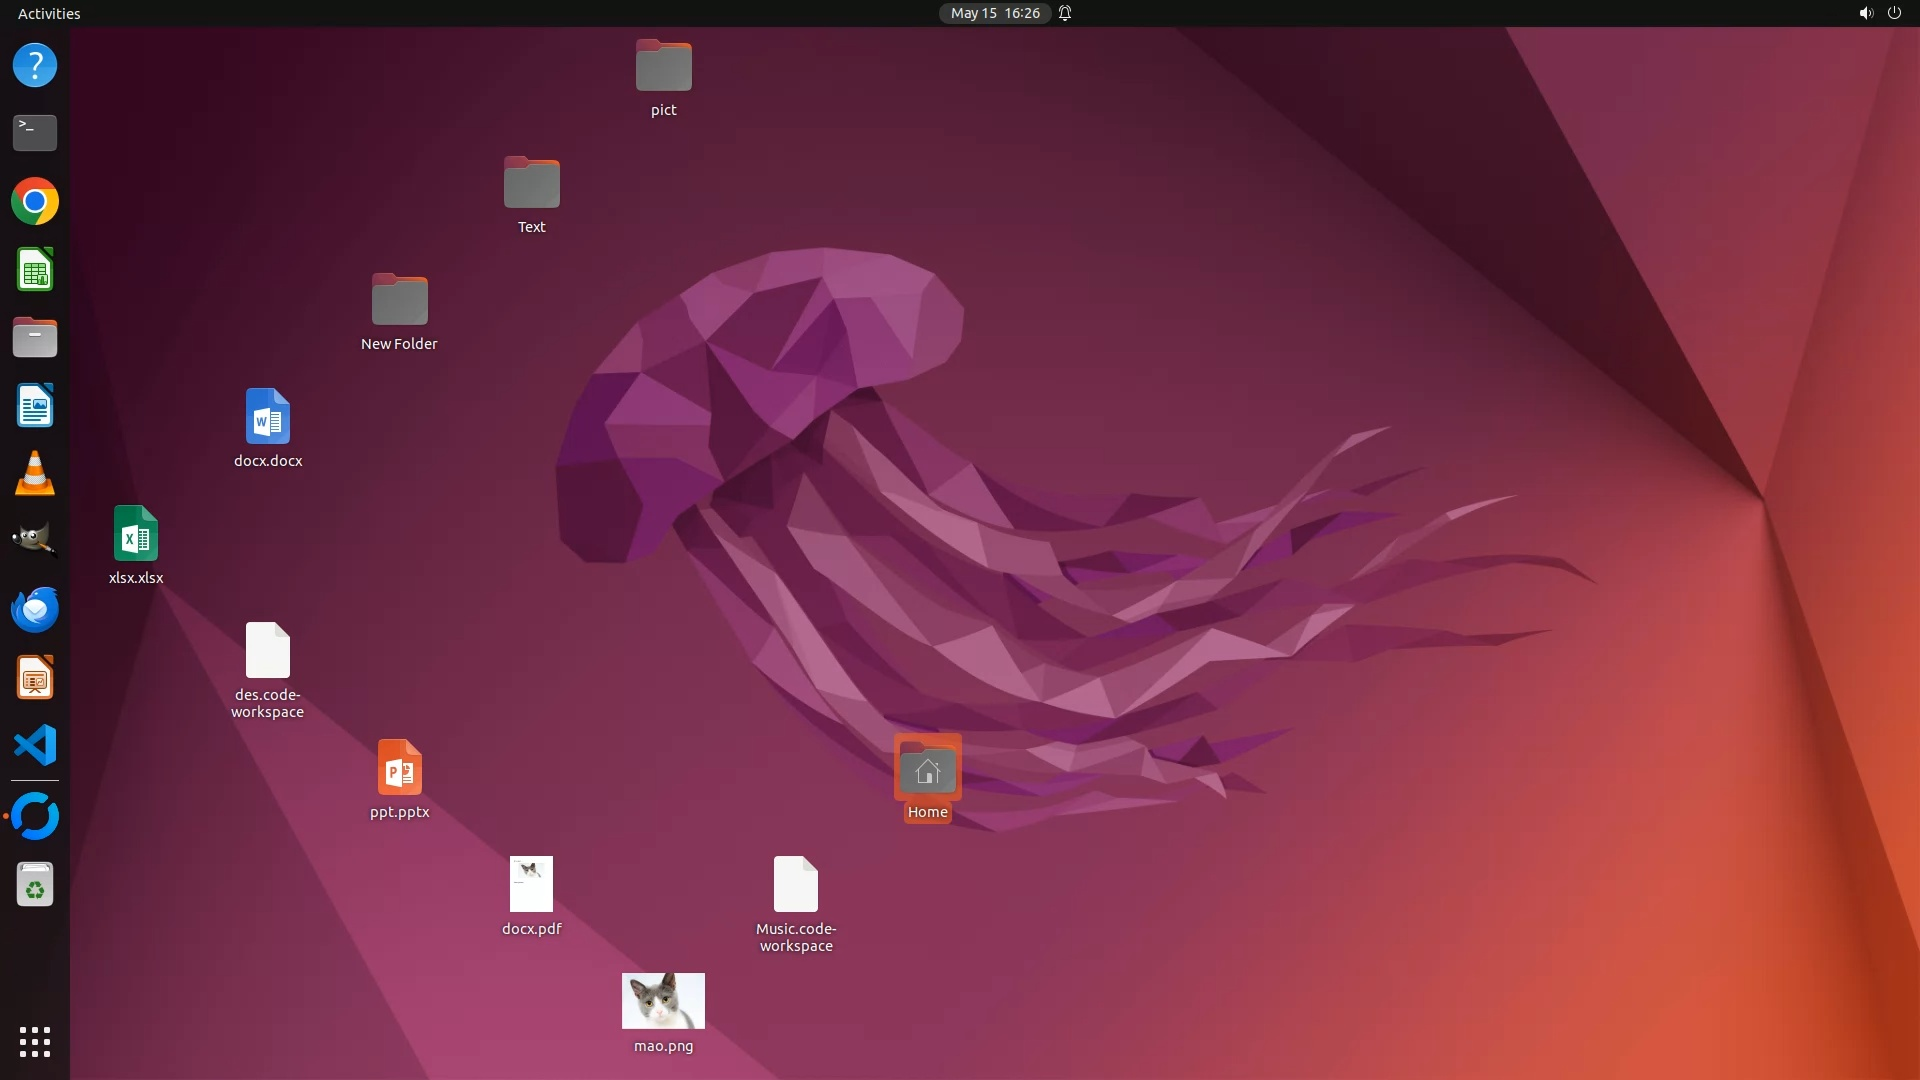The image size is (1920, 1080).
Task: Click the volume speaker icon
Action: pos(1865,13)
